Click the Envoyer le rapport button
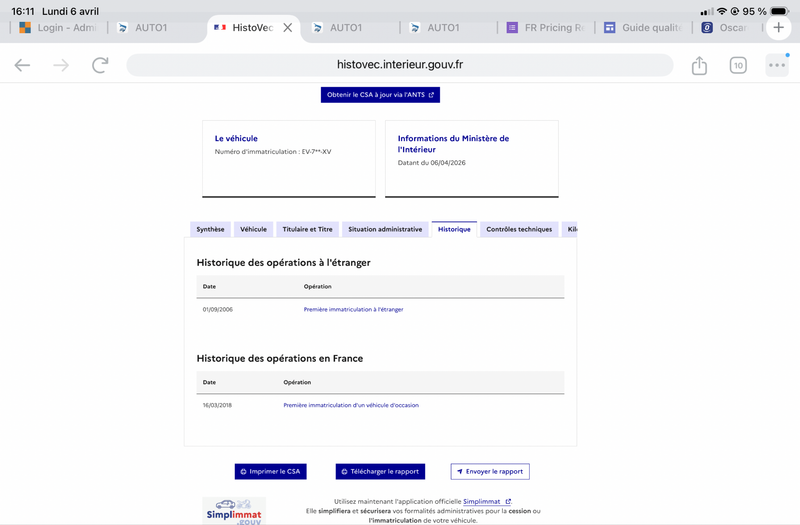800x525 pixels. coord(490,471)
